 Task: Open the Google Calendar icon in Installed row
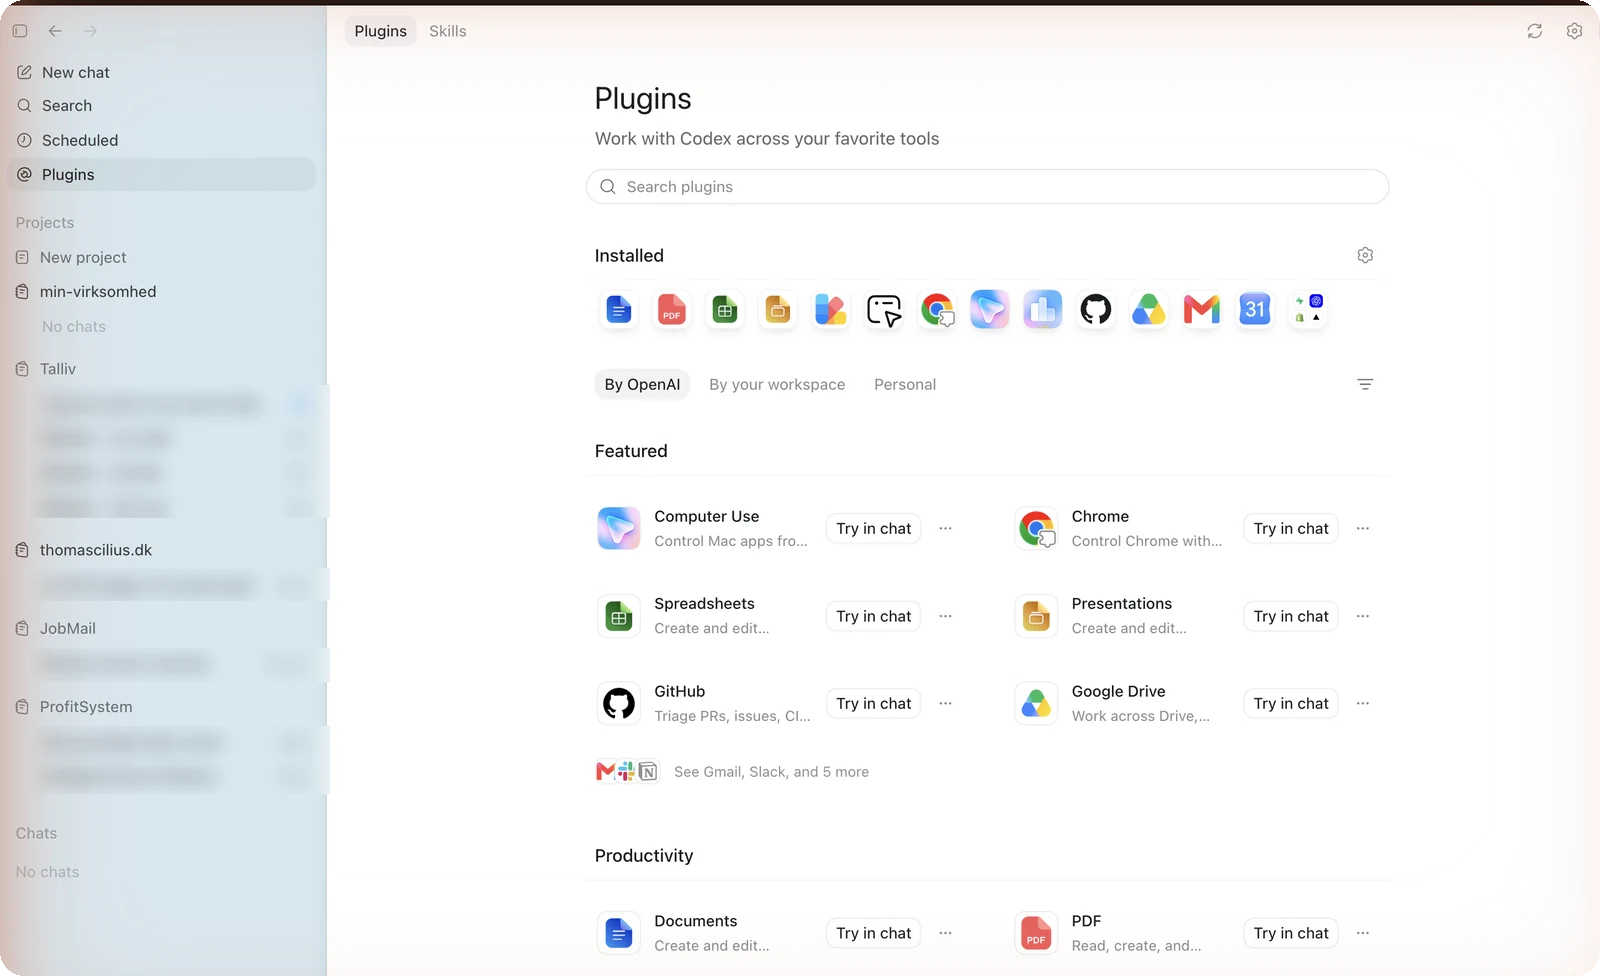tap(1255, 310)
